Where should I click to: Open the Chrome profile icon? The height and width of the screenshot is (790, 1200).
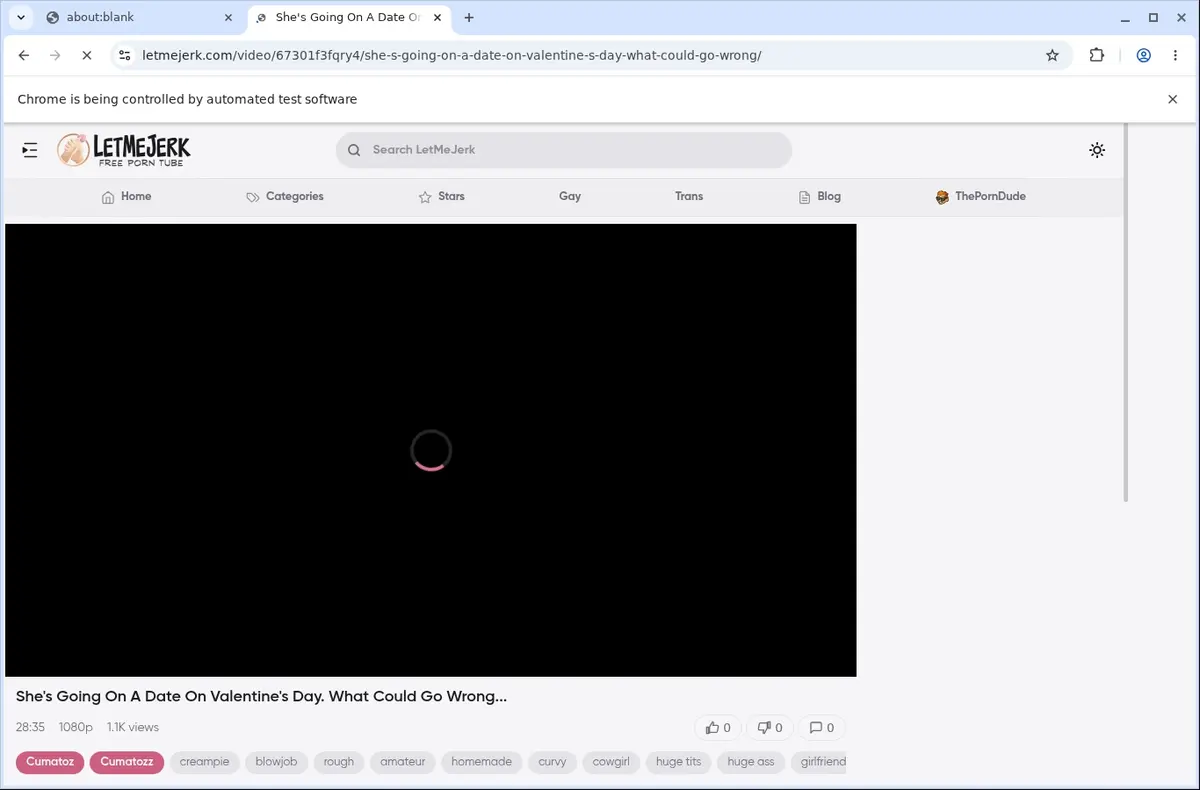[x=1144, y=55]
